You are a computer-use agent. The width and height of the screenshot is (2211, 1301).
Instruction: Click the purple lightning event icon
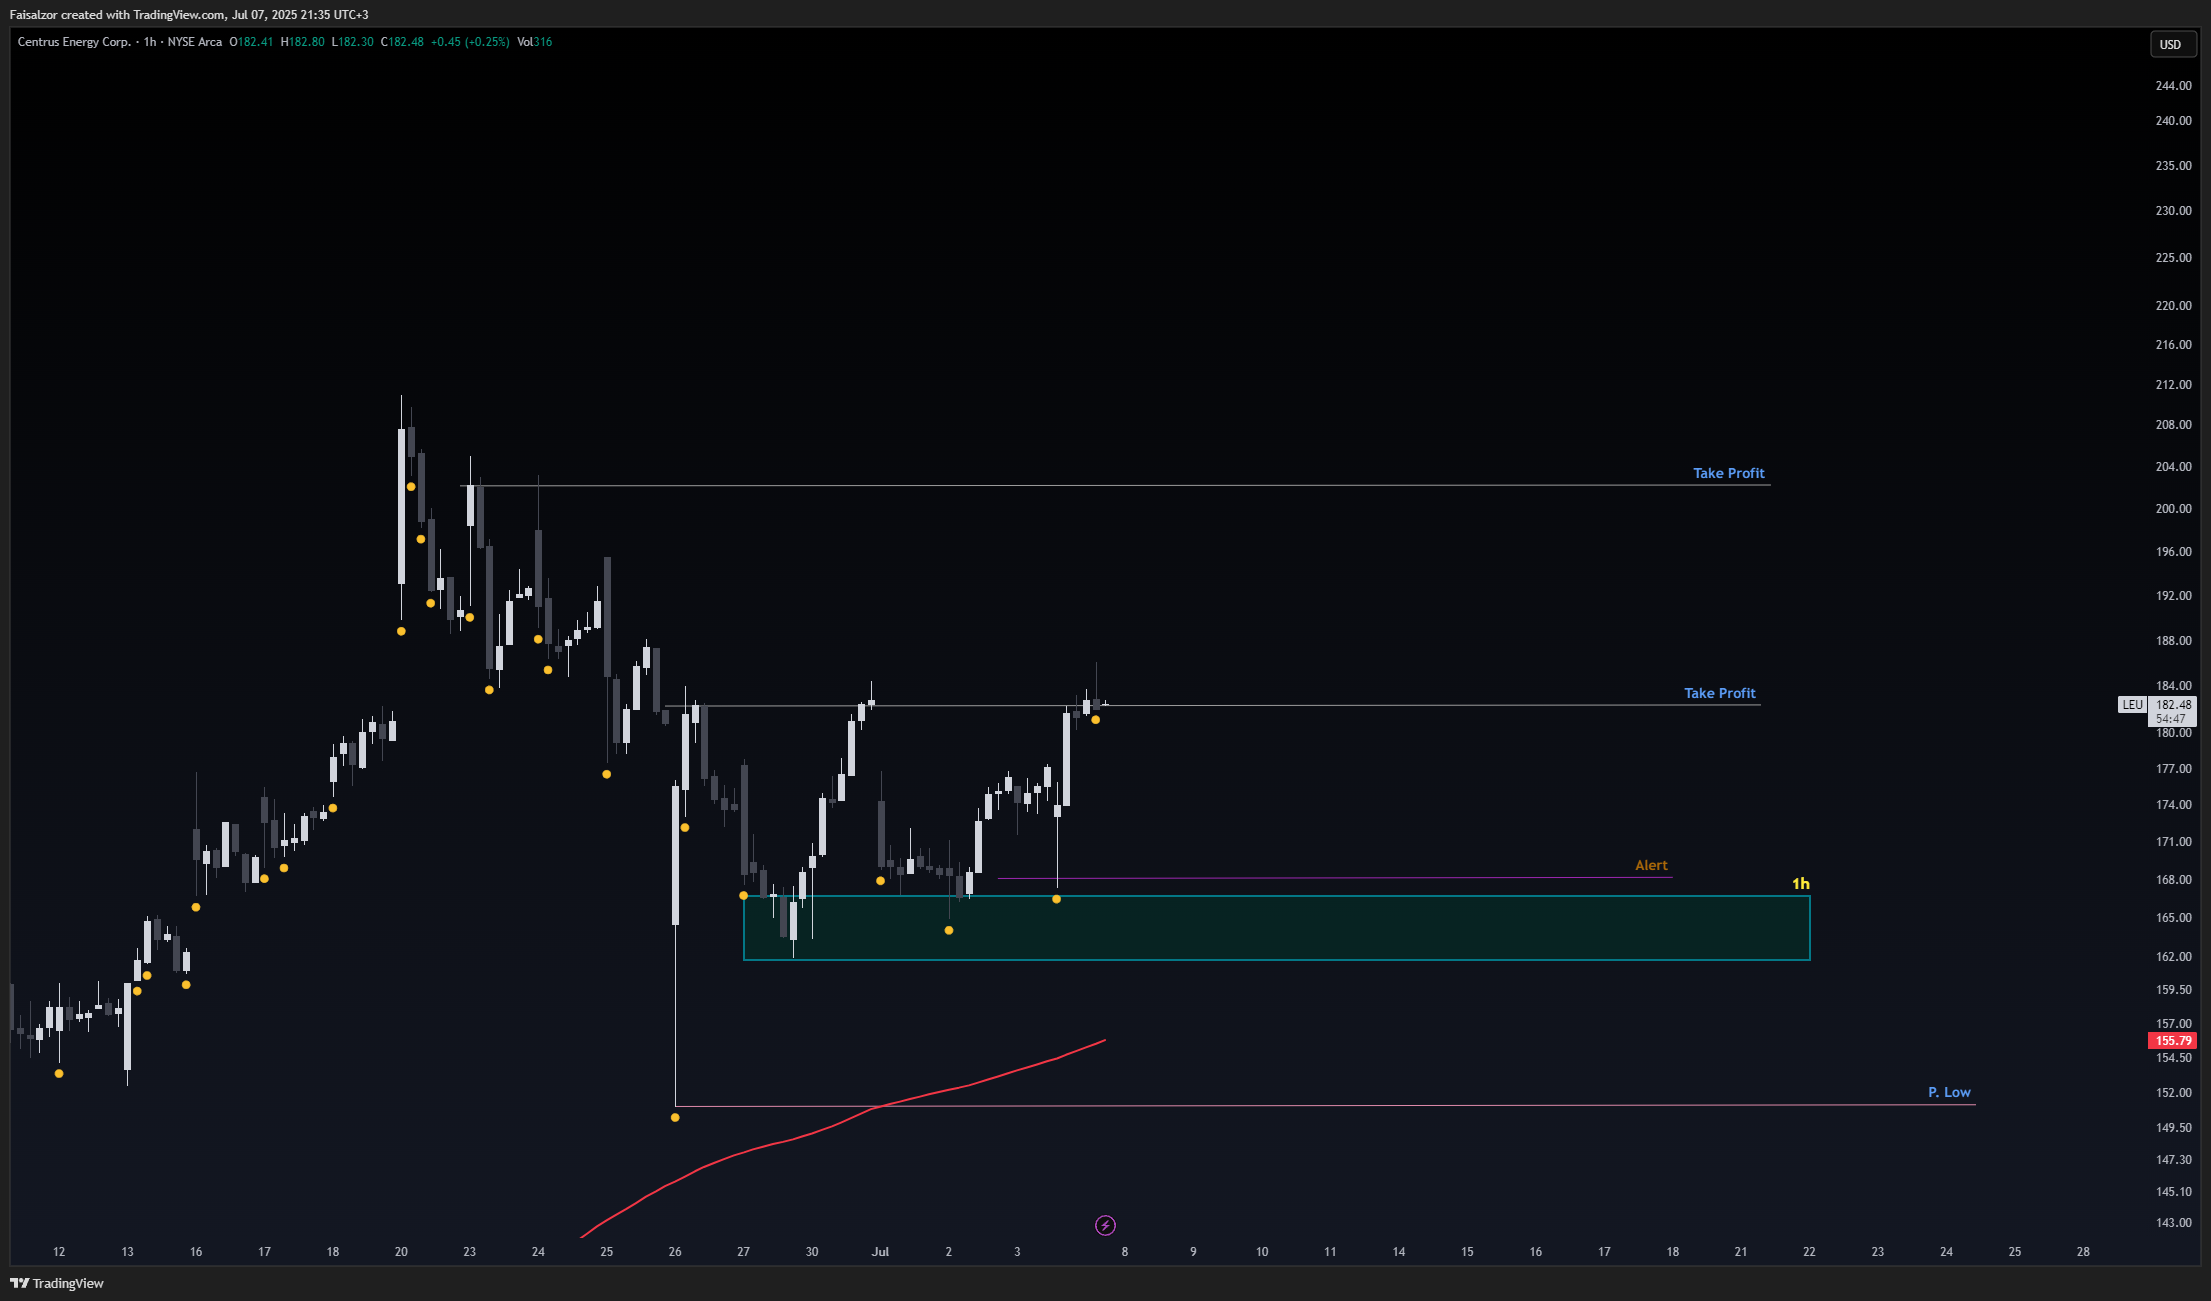pos(1105,1225)
